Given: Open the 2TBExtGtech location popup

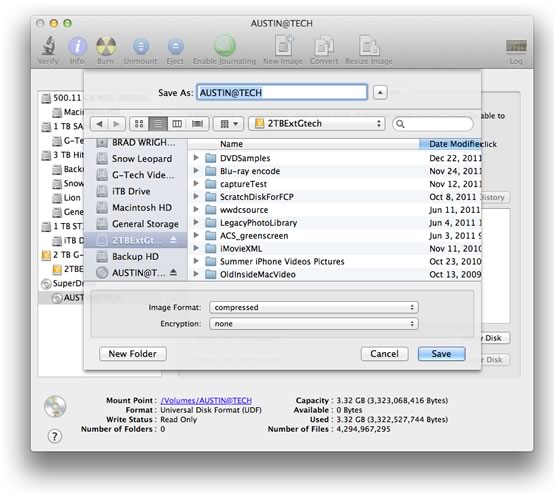Looking at the screenshot, I should (317, 124).
